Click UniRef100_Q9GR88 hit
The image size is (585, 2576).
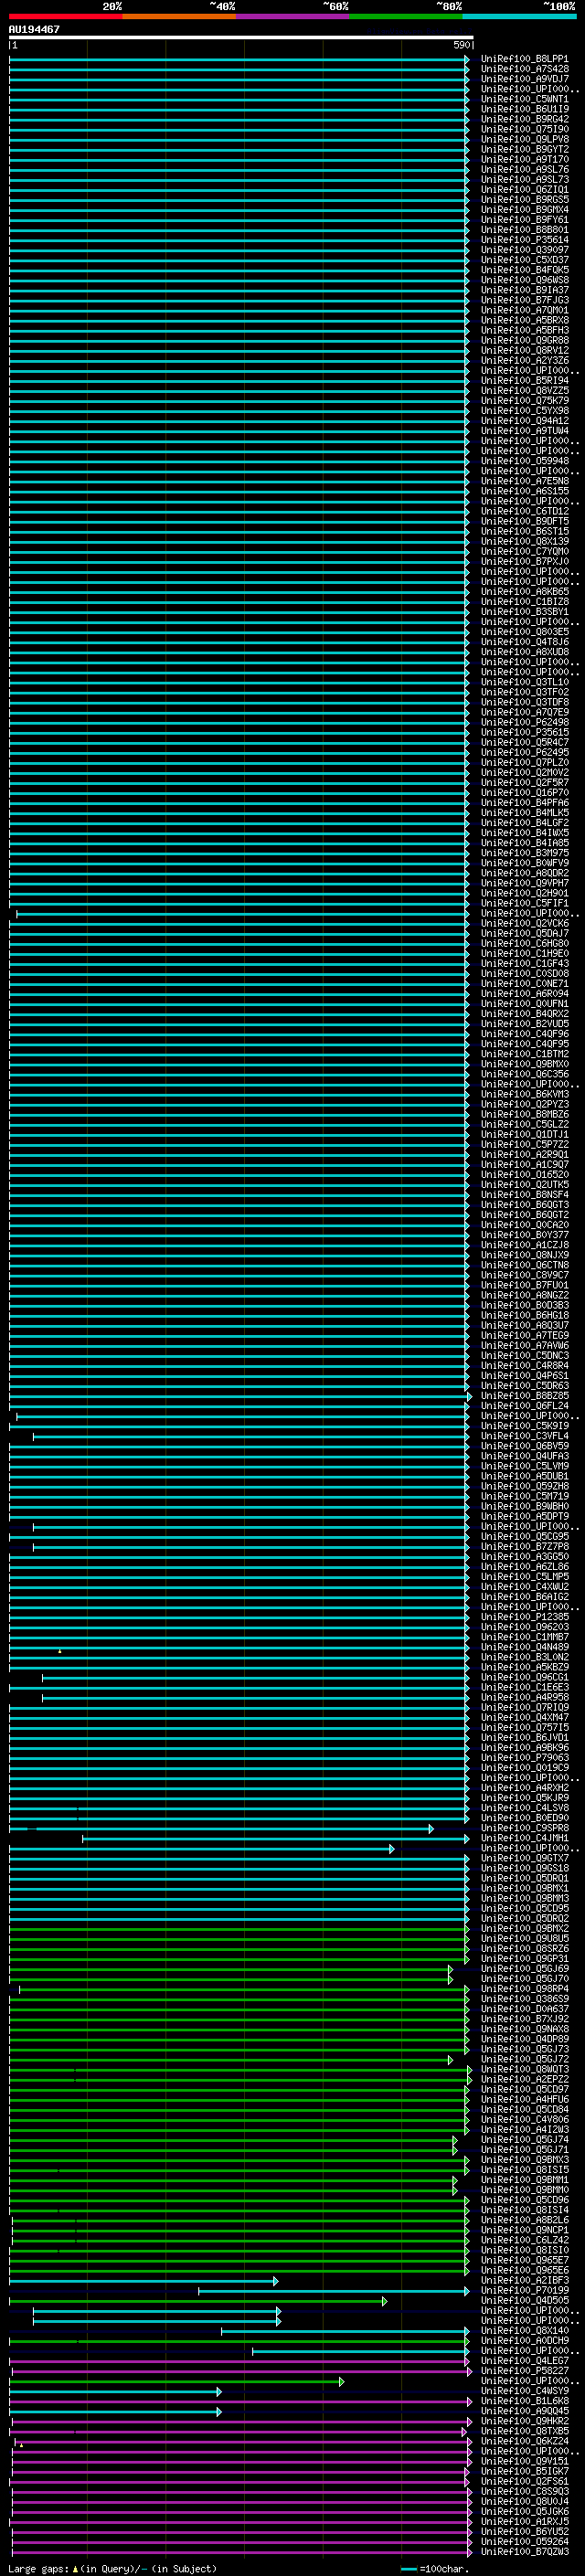point(524,340)
